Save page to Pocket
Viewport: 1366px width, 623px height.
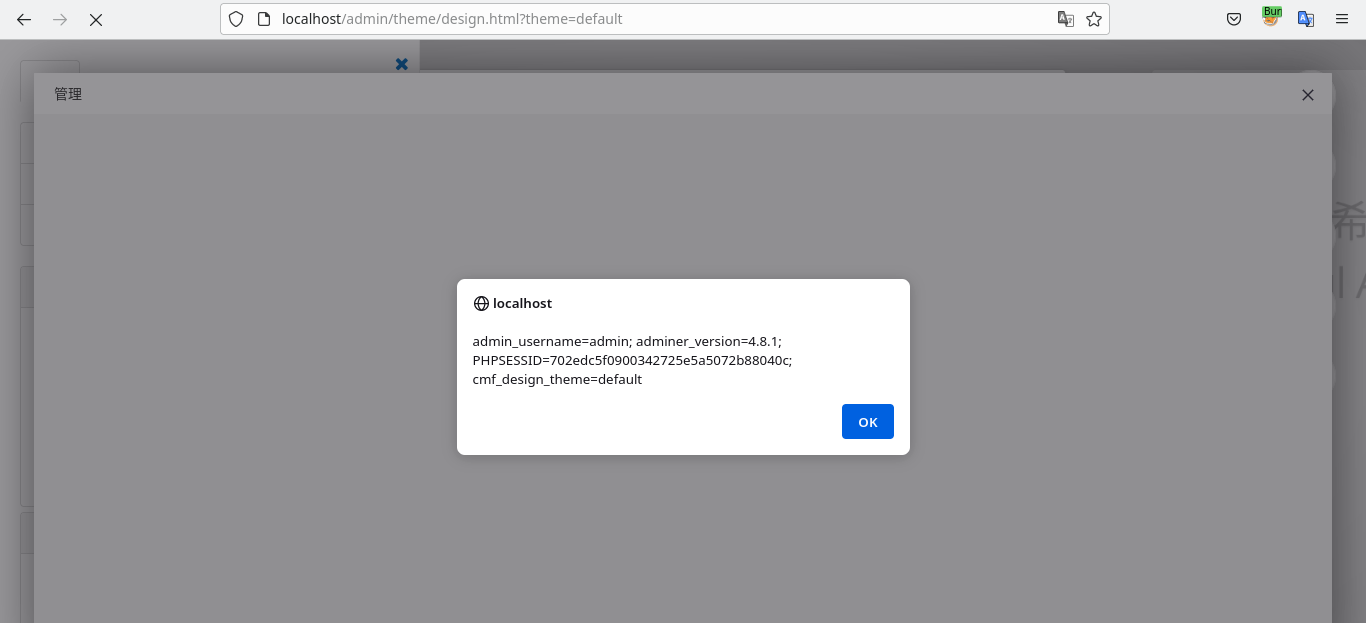tap(1234, 19)
